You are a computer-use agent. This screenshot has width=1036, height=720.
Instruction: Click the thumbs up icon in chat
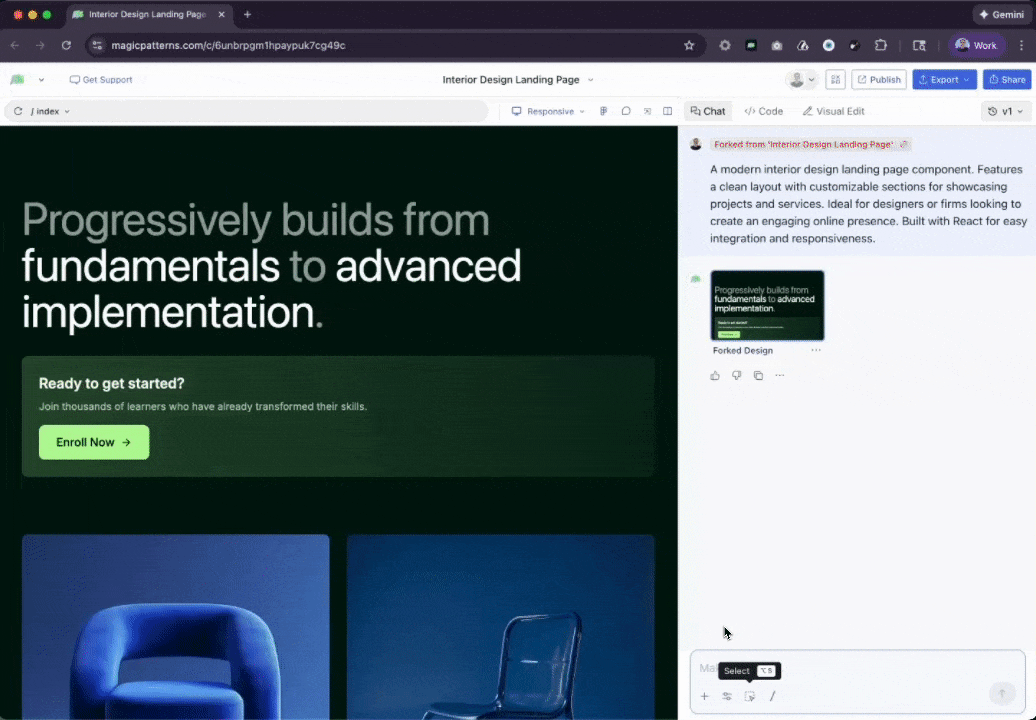(715, 376)
